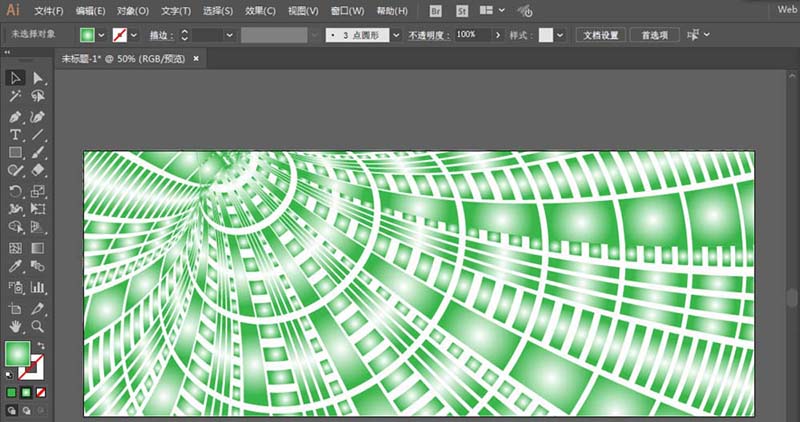Select the Blend tool
800x422 pixels.
click(x=38, y=266)
